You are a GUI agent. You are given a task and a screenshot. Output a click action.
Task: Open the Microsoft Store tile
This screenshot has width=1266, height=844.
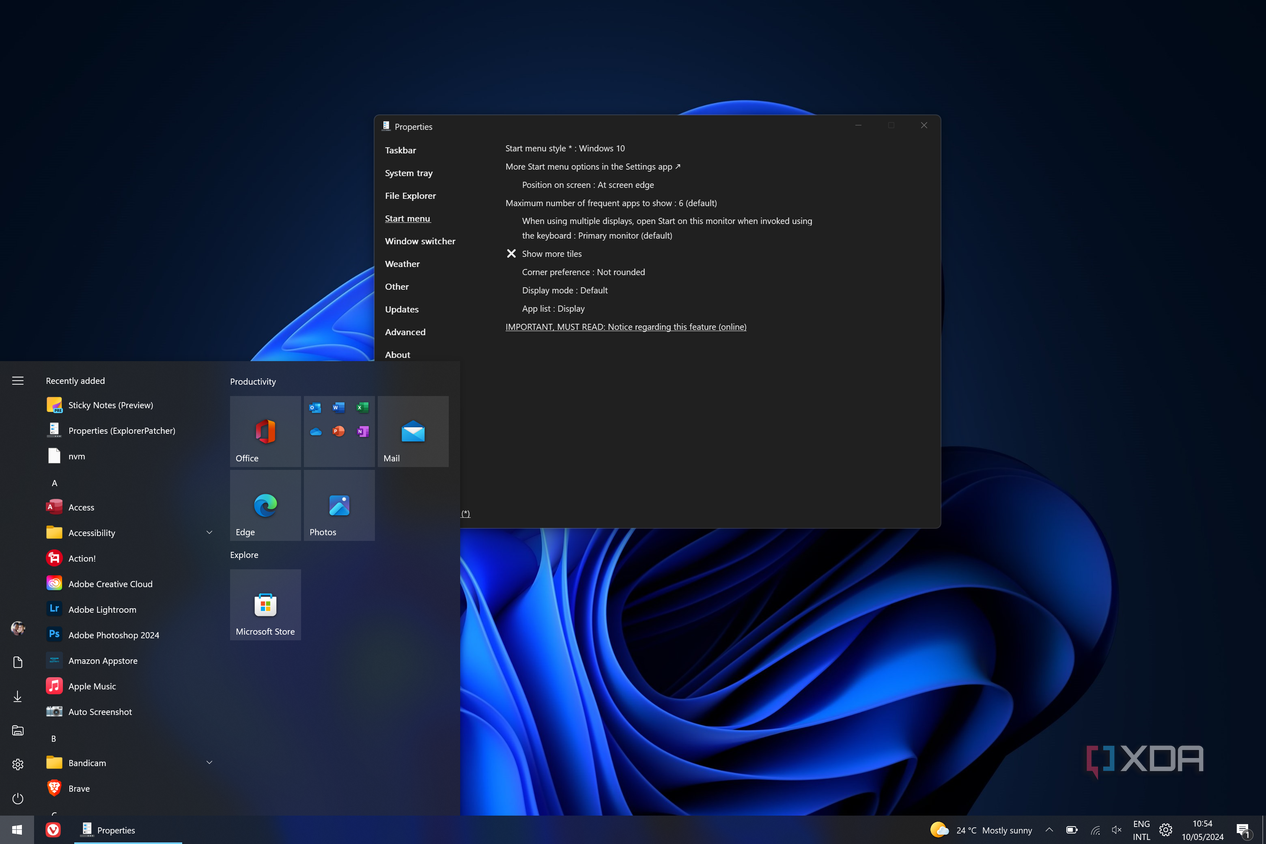265,605
